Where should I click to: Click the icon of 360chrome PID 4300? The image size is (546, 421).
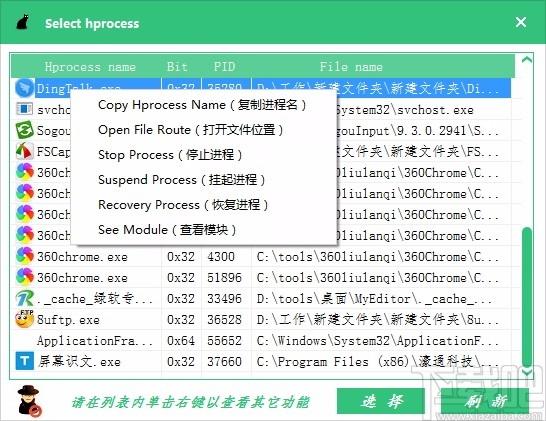(24, 256)
